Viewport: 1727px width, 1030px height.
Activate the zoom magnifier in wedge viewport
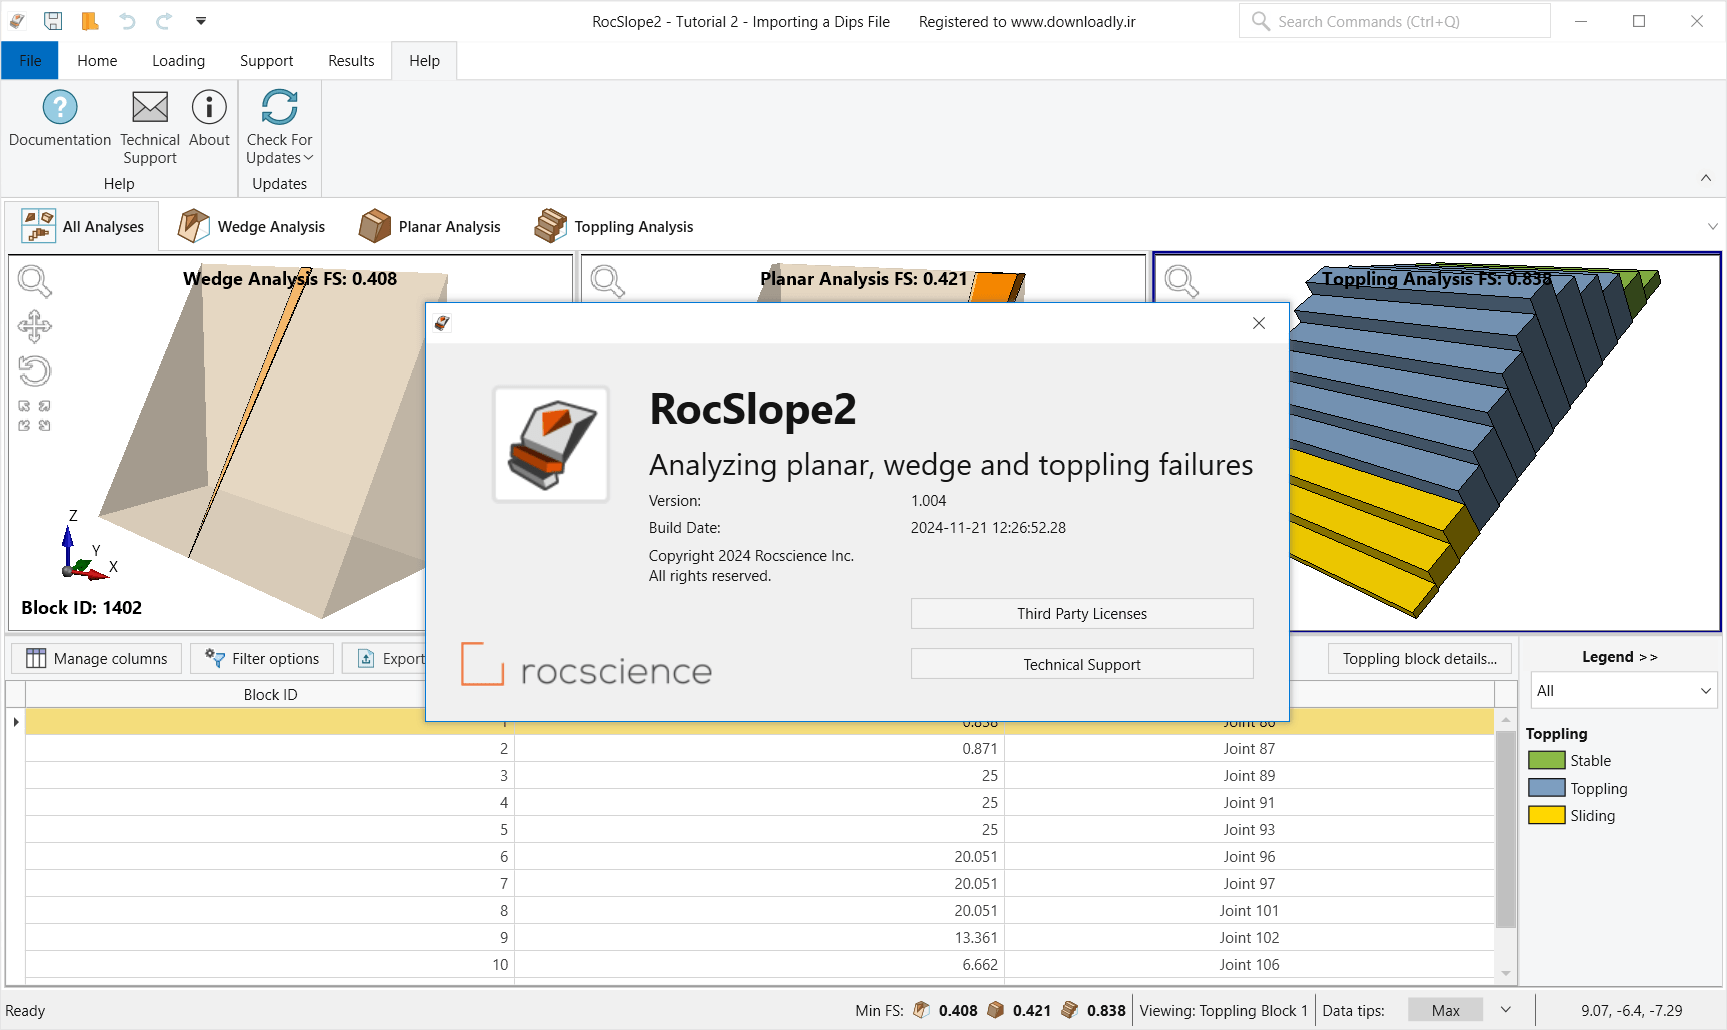[36, 281]
